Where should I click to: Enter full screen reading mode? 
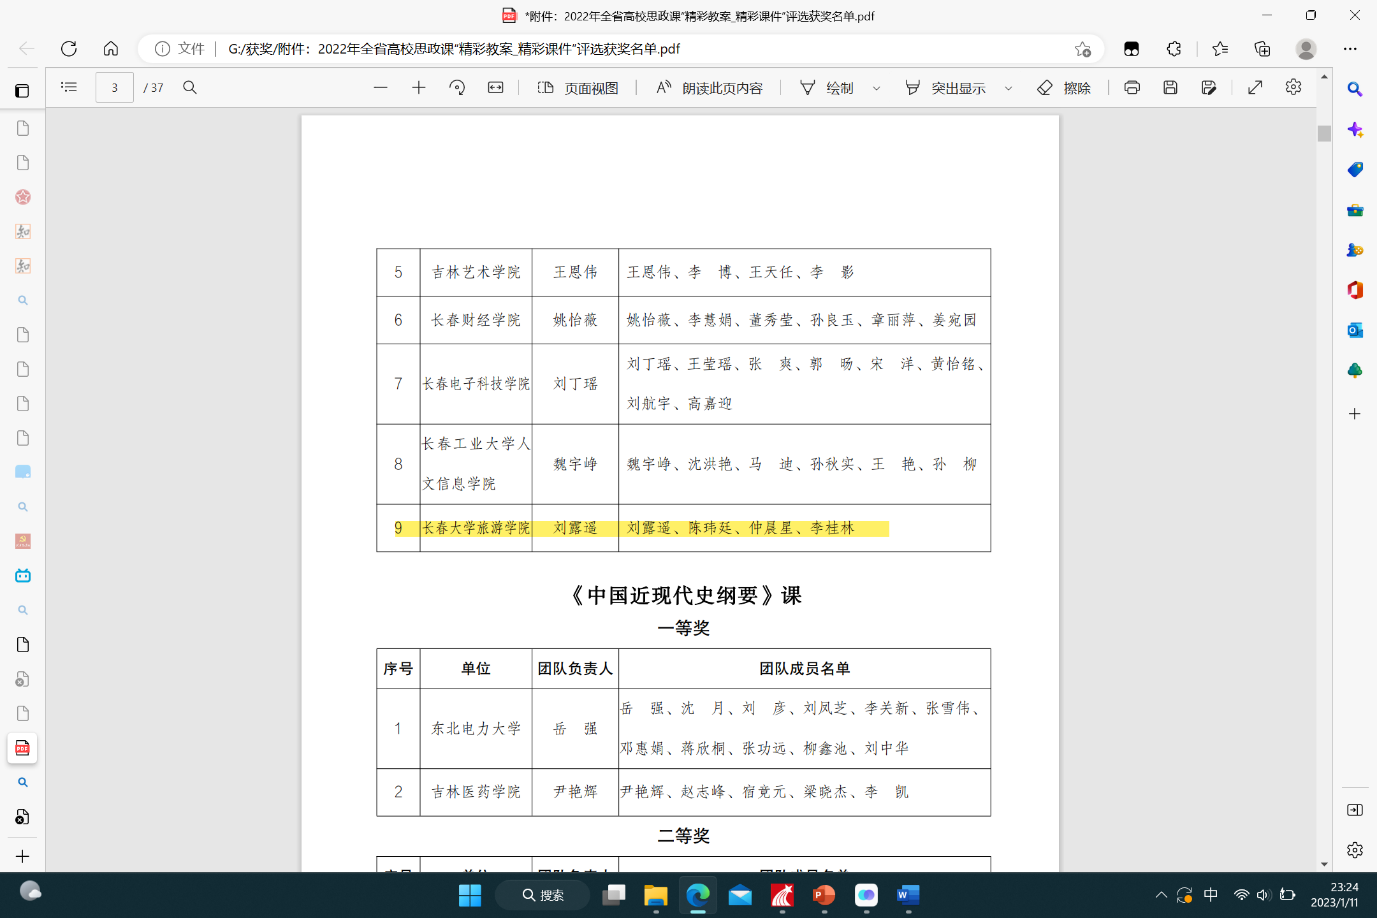point(1255,88)
